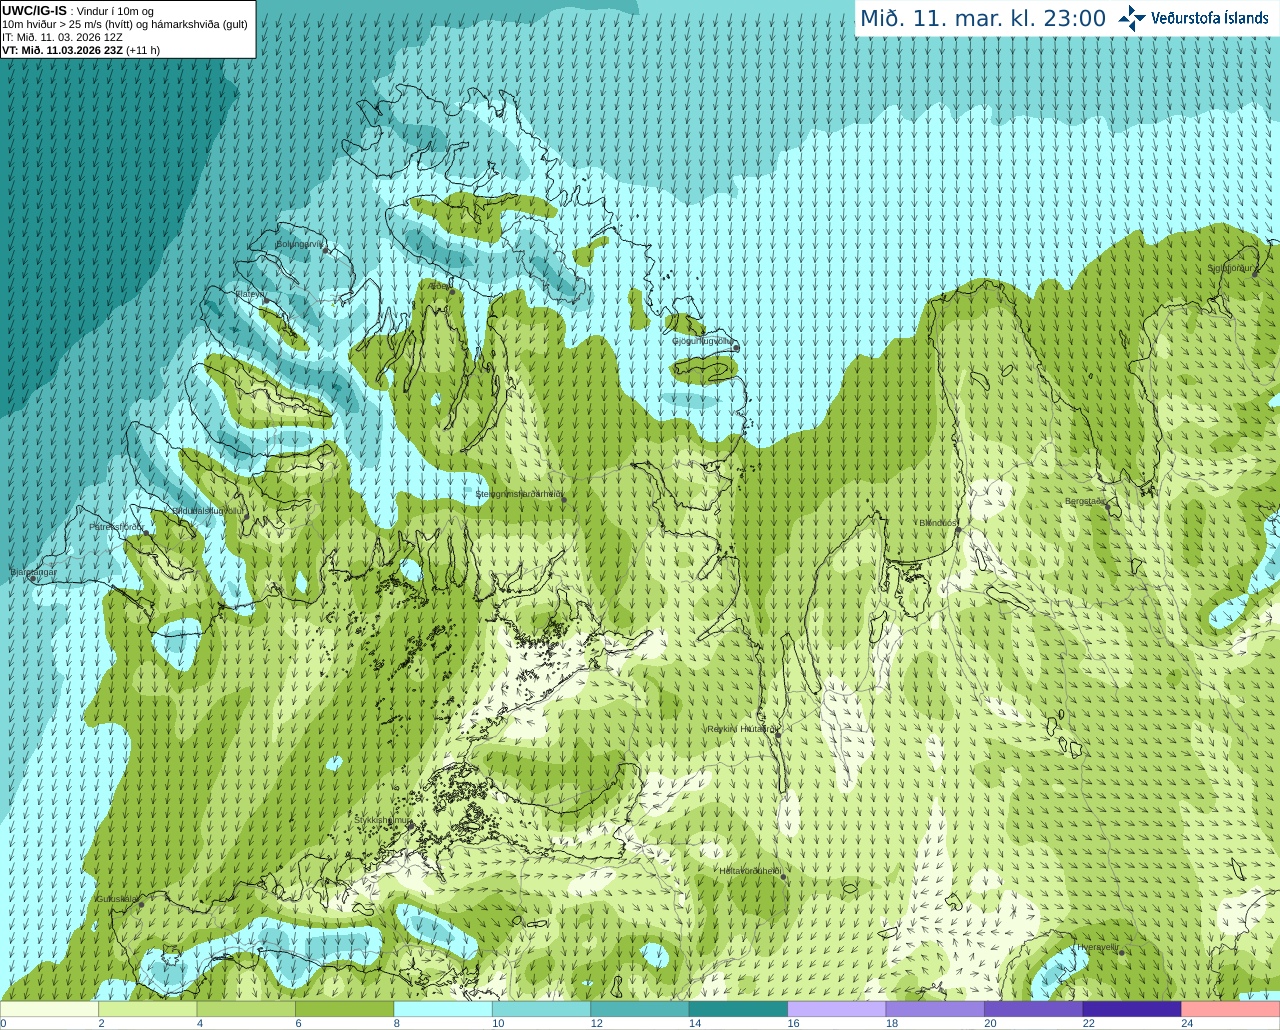Screen dimensions: 1280x1030
Task: Select the pink above-24 m/s legend color
Action: tap(1231, 1009)
